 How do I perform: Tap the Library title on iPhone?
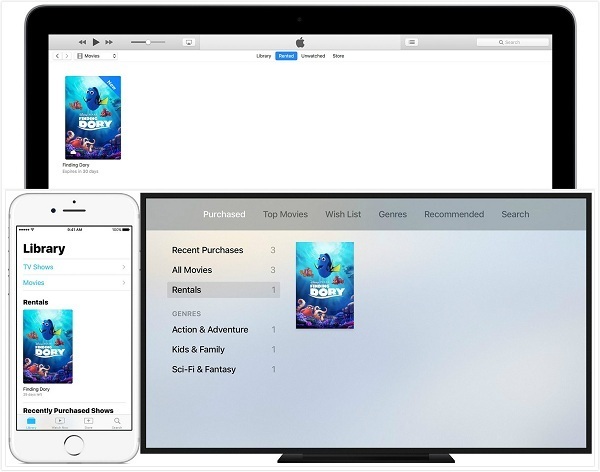coord(44,249)
